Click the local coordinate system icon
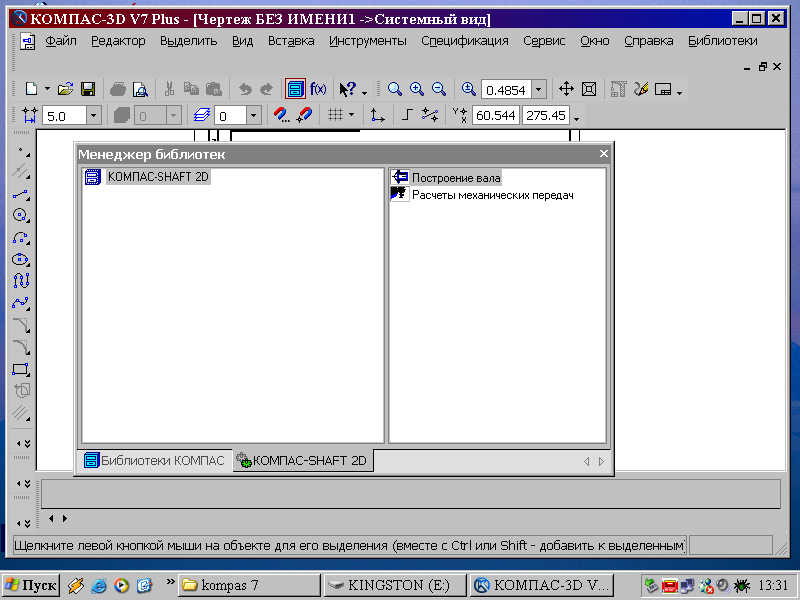800x600 pixels. [377, 115]
